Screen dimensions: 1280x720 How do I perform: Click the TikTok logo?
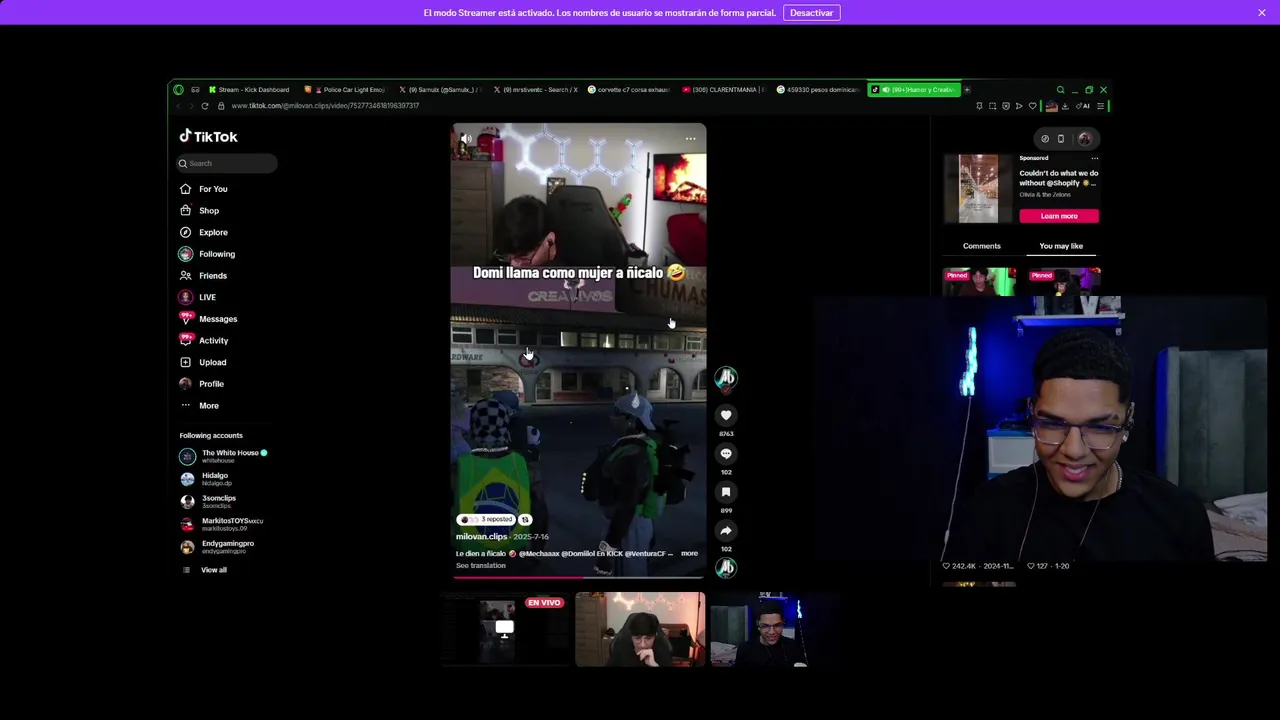(208, 137)
